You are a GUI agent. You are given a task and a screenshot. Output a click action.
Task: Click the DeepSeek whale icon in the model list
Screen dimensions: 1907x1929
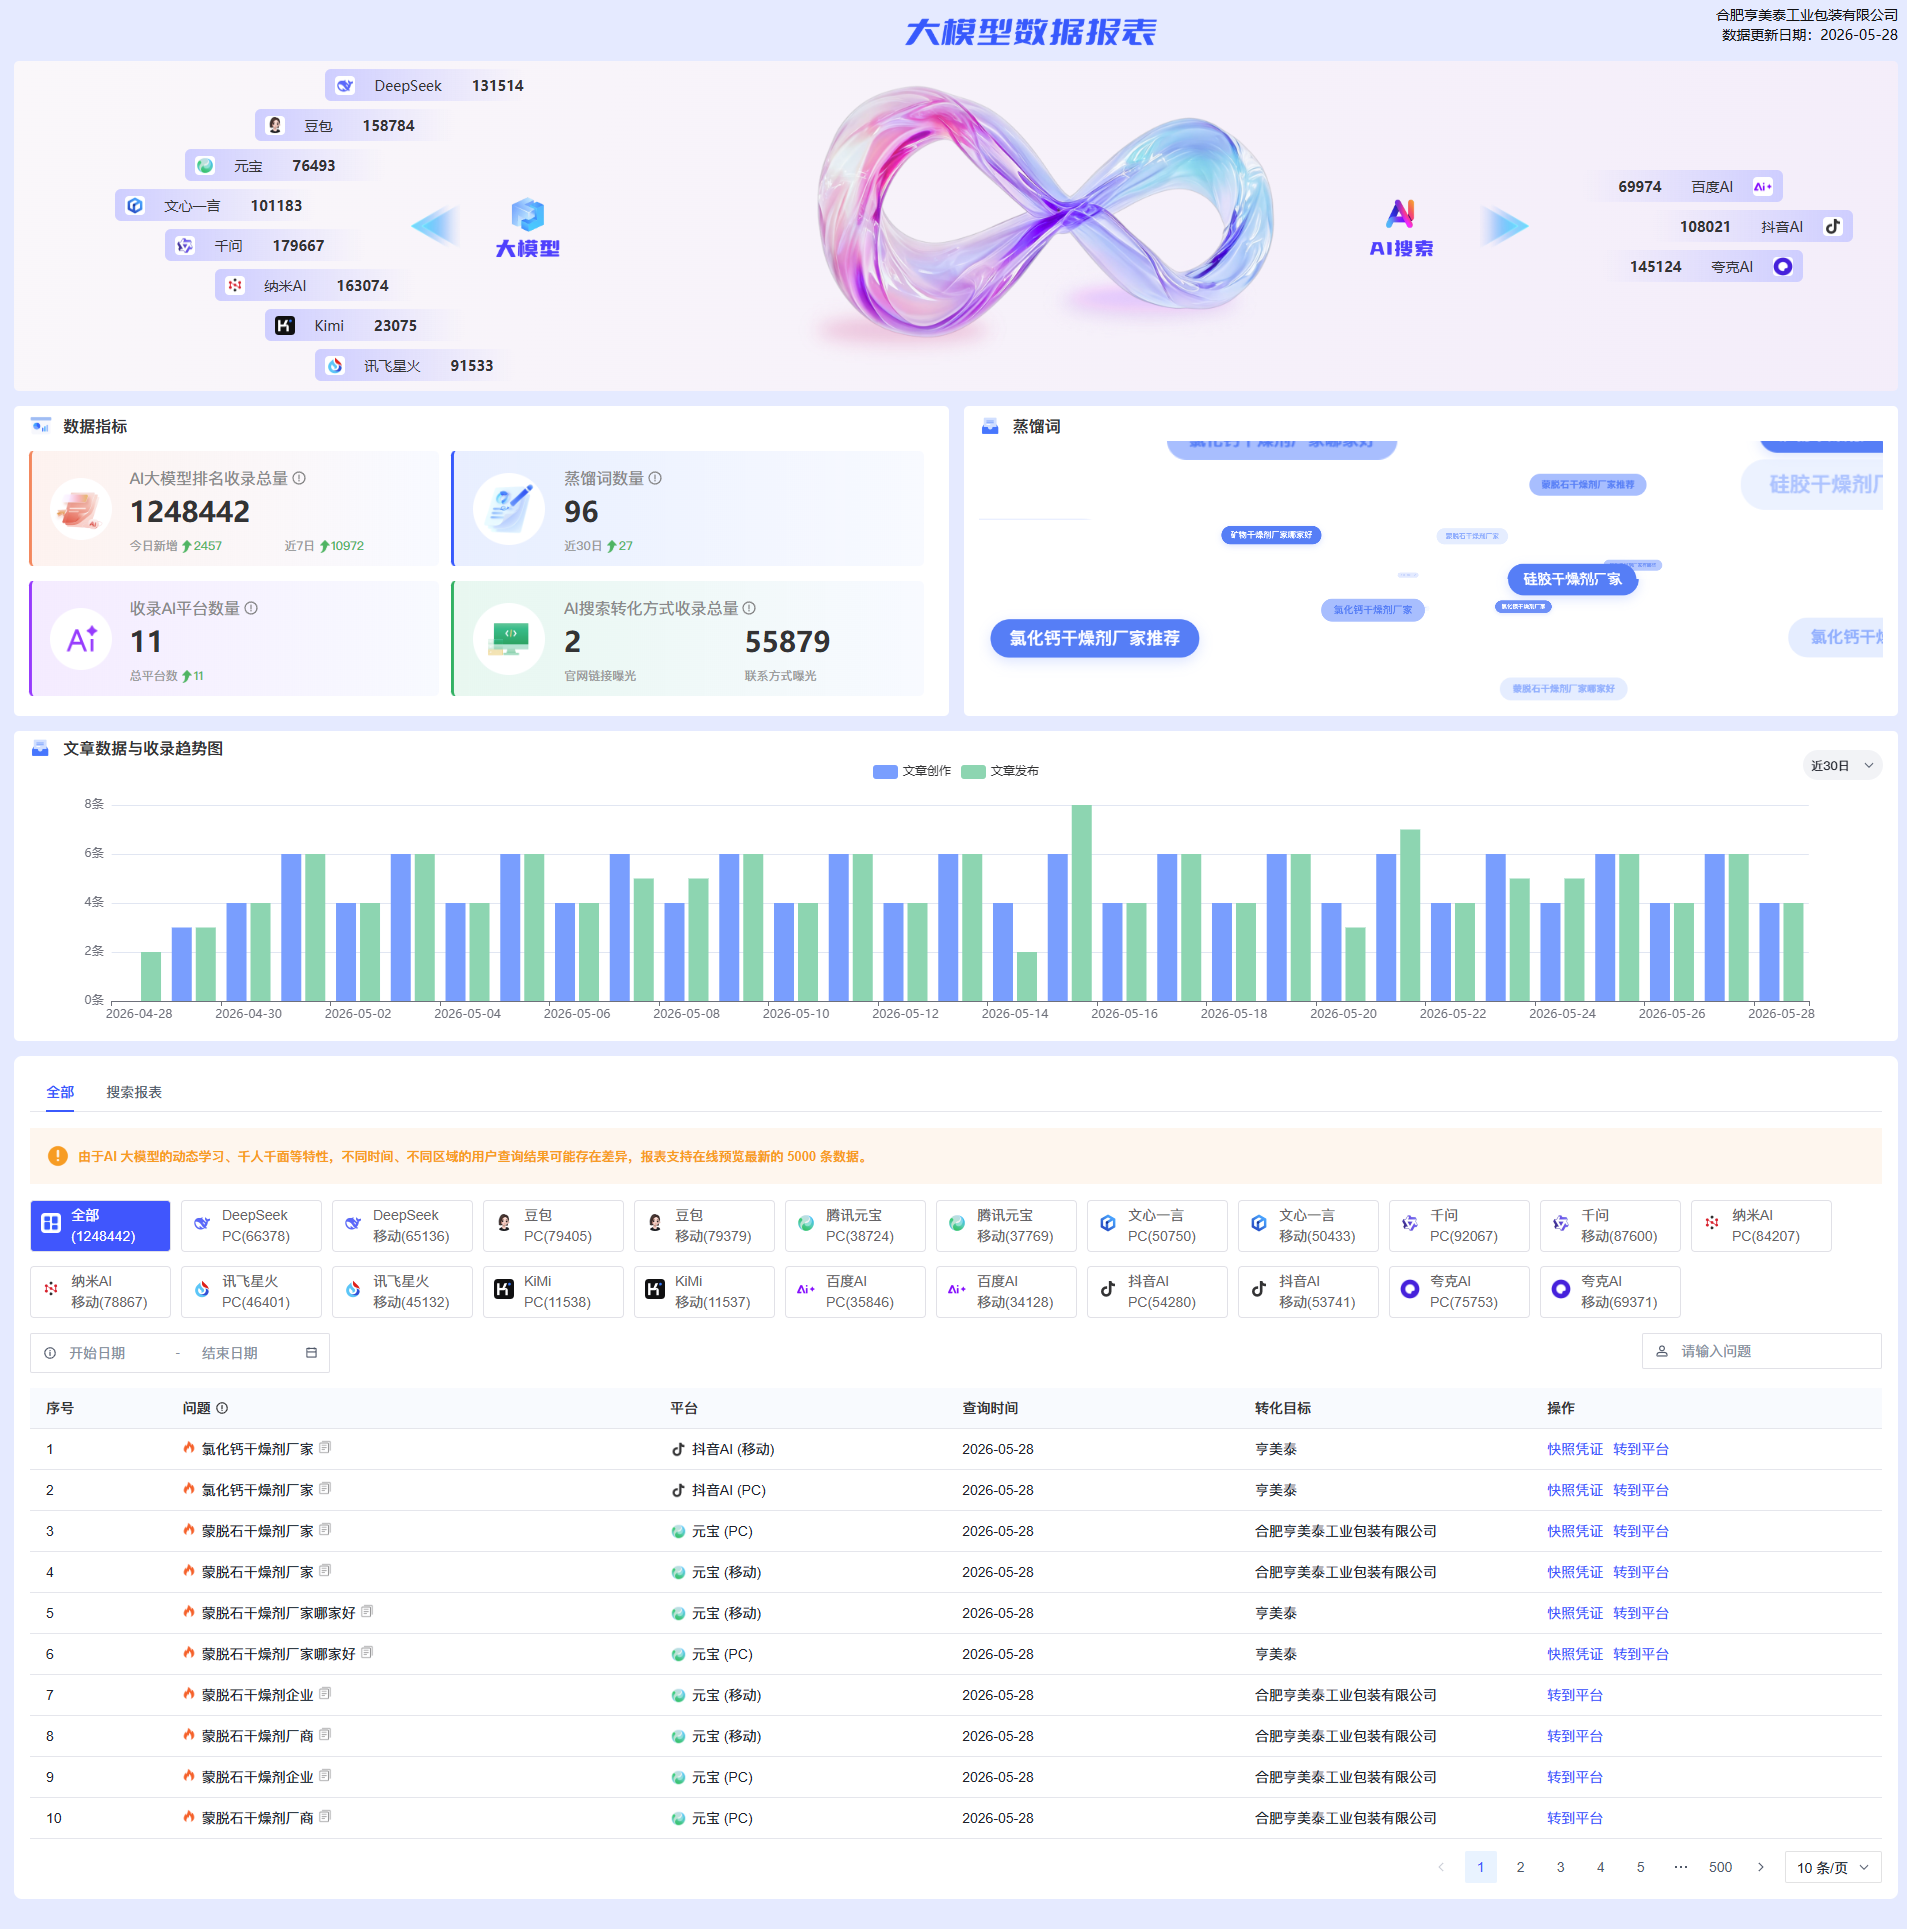345,86
